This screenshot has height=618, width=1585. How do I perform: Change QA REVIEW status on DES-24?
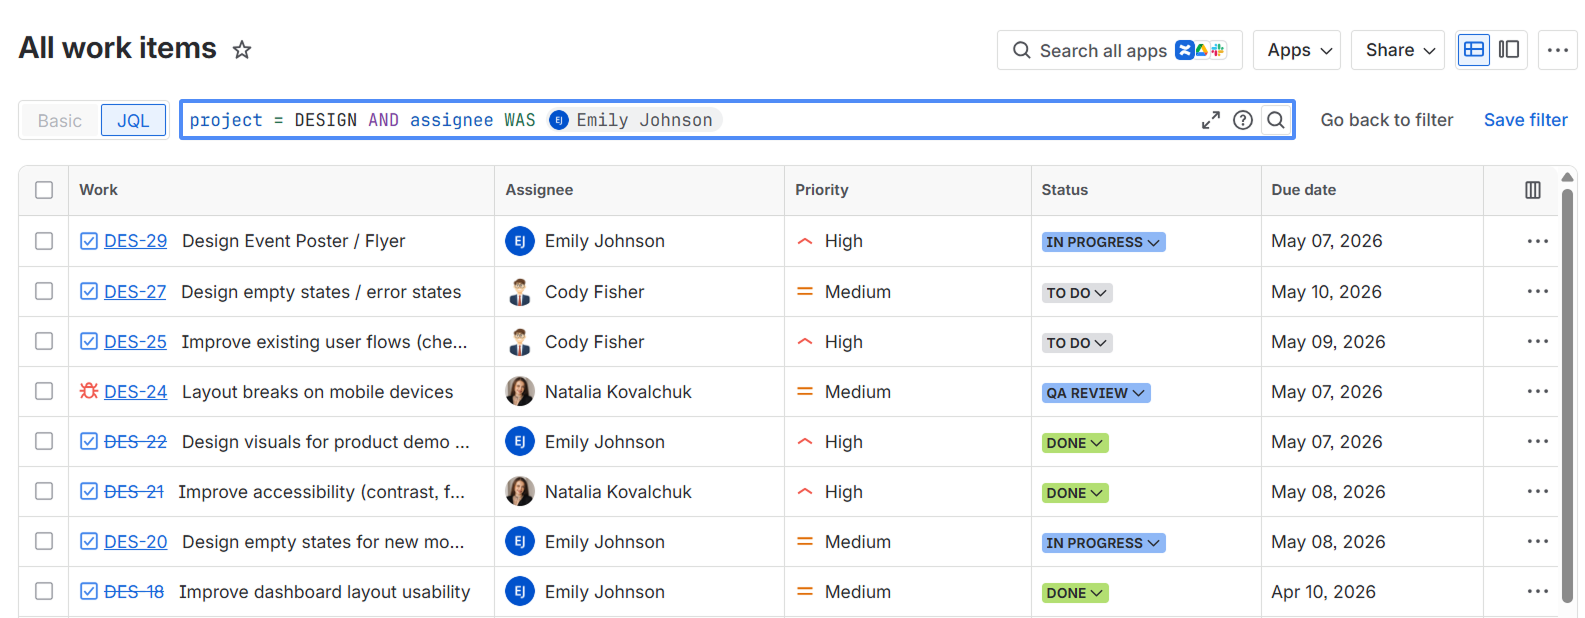tap(1096, 393)
